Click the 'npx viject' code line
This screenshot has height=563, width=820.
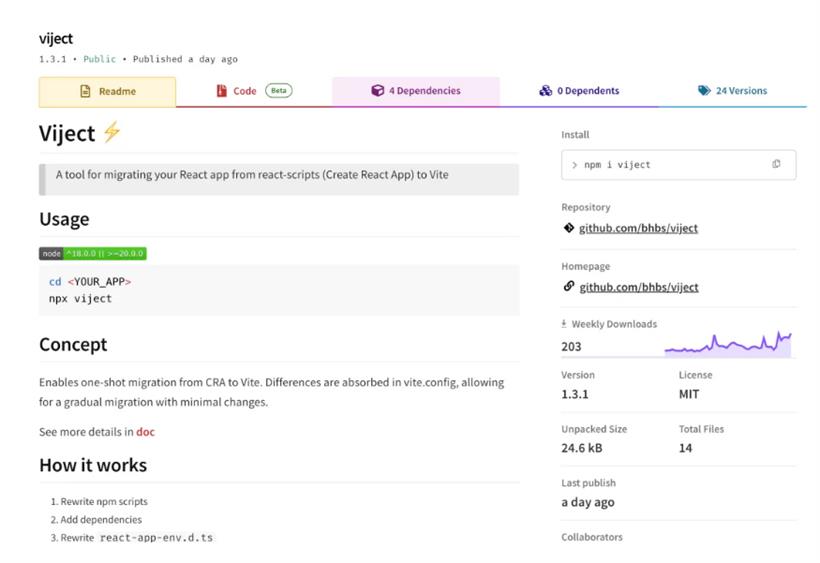pos(80,298)
